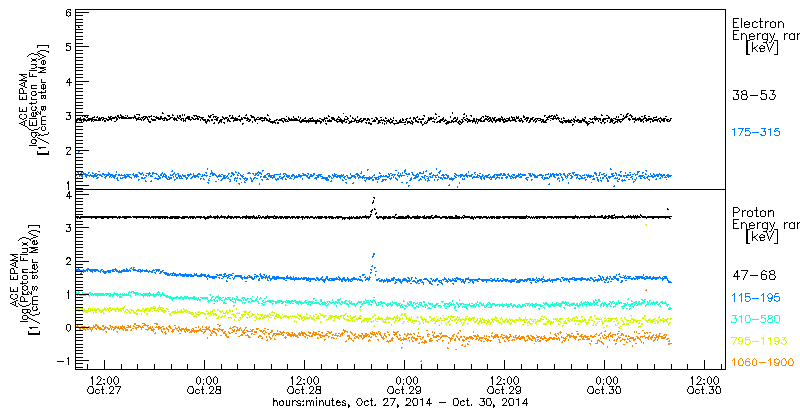Click the blue proton legend label 115-195
Screen dimensions: 800x410
[x=756, y=298]
